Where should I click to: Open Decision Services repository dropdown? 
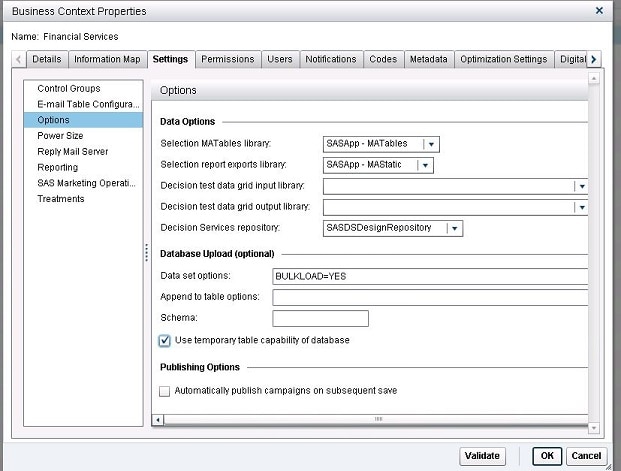point(454,228)
